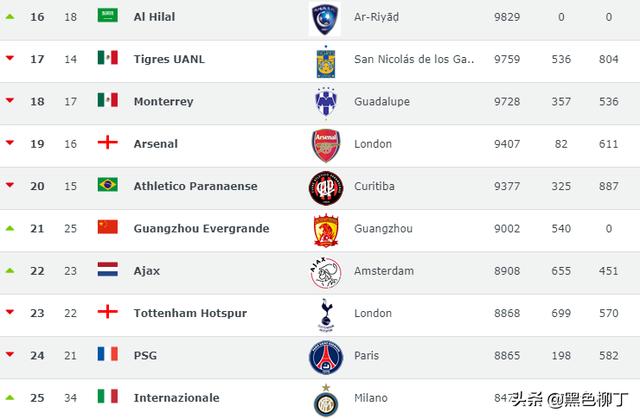The image size is (640, 419).
Task: Click the Brazil flag beside Athletico Paranaense
Action: 108,185
